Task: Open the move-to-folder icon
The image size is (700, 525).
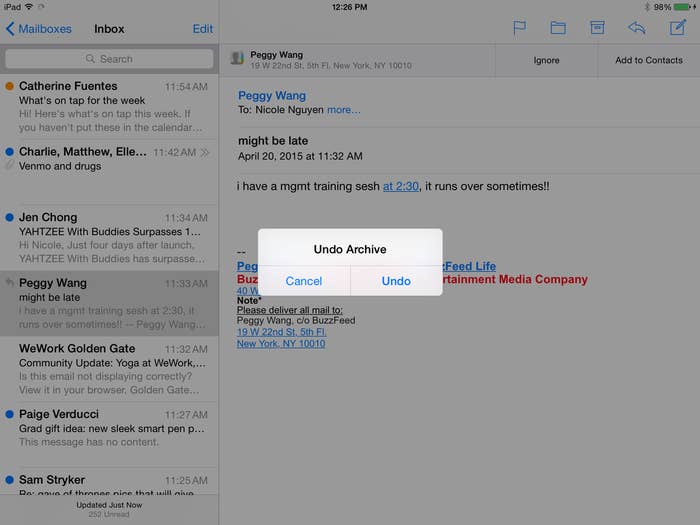Action: tap(558, 28)
